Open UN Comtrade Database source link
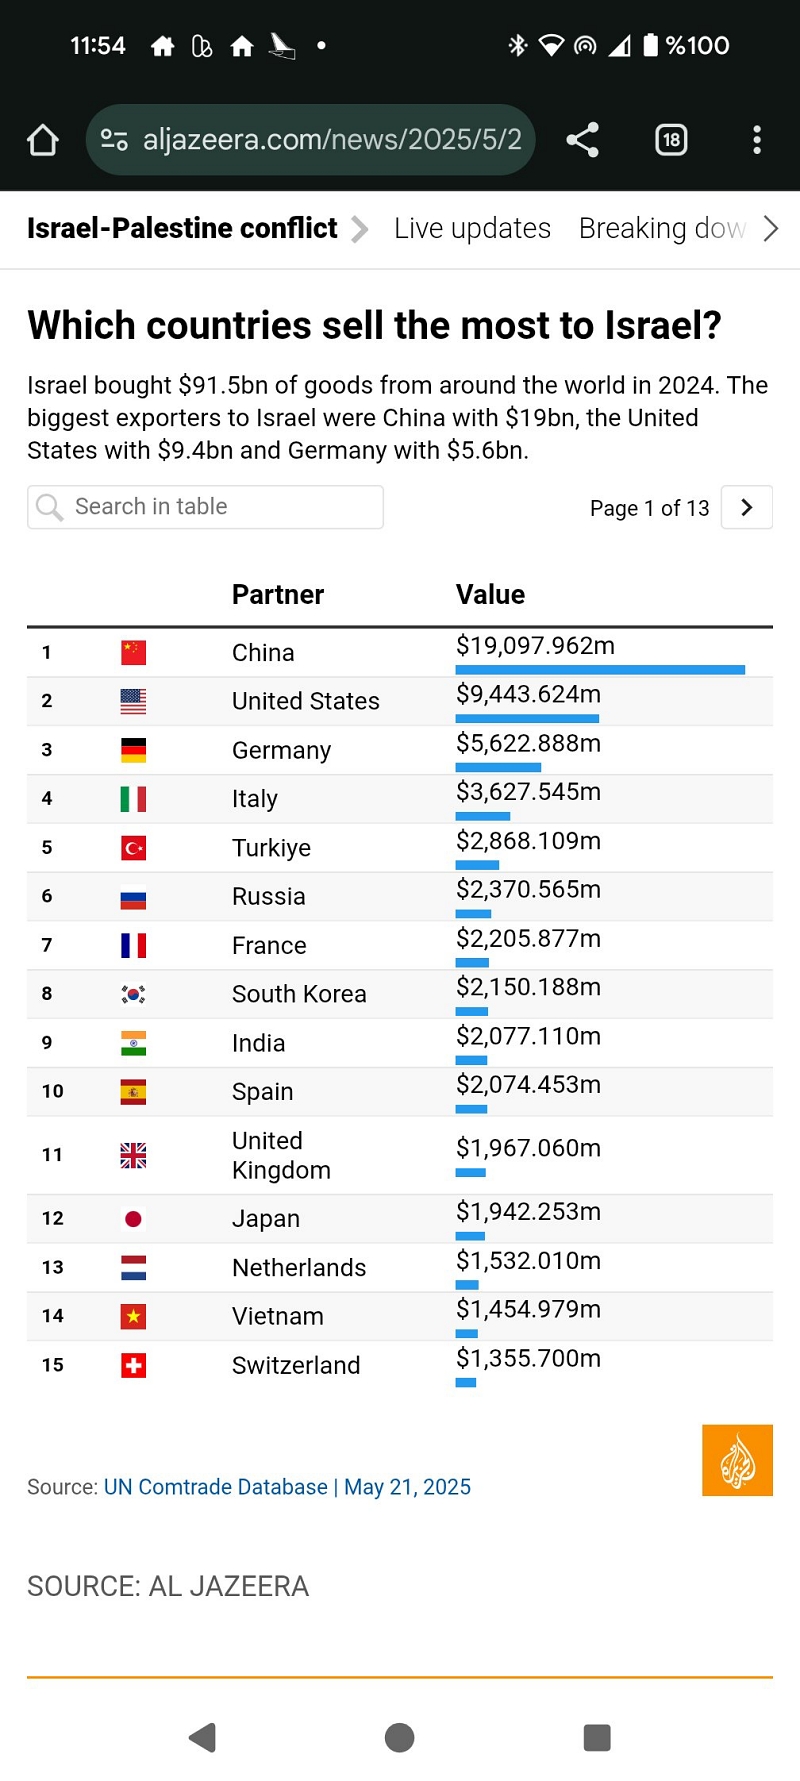800x1781 pixels. (x=216, y=1487)
